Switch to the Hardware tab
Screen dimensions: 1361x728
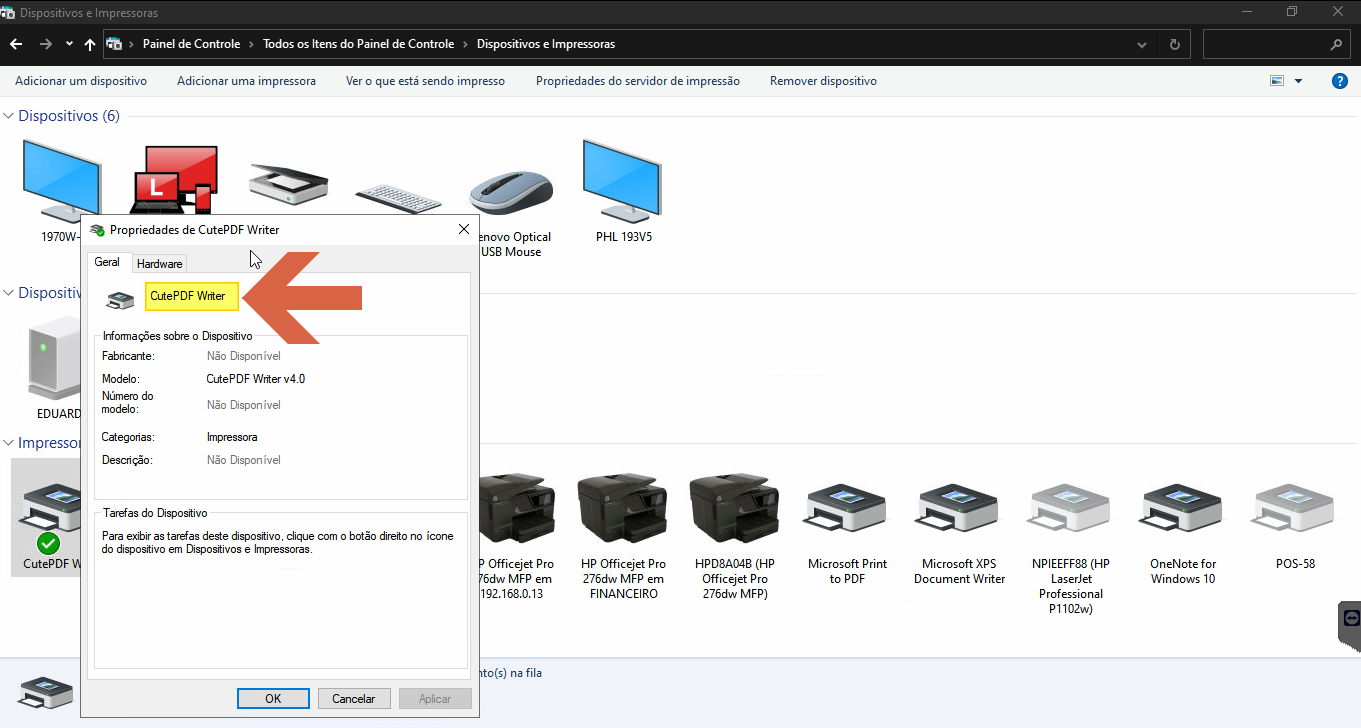160,264
